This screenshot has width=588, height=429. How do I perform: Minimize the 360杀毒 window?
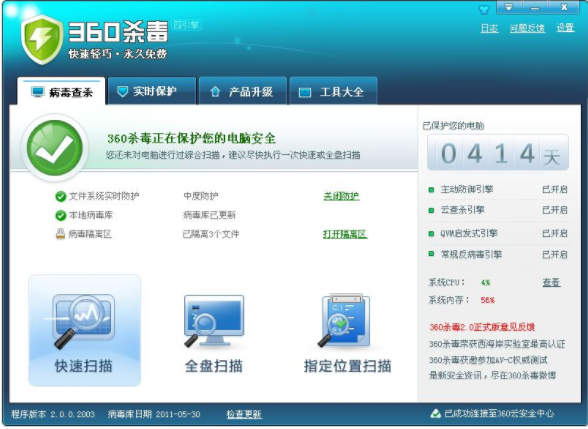[535, 7]
